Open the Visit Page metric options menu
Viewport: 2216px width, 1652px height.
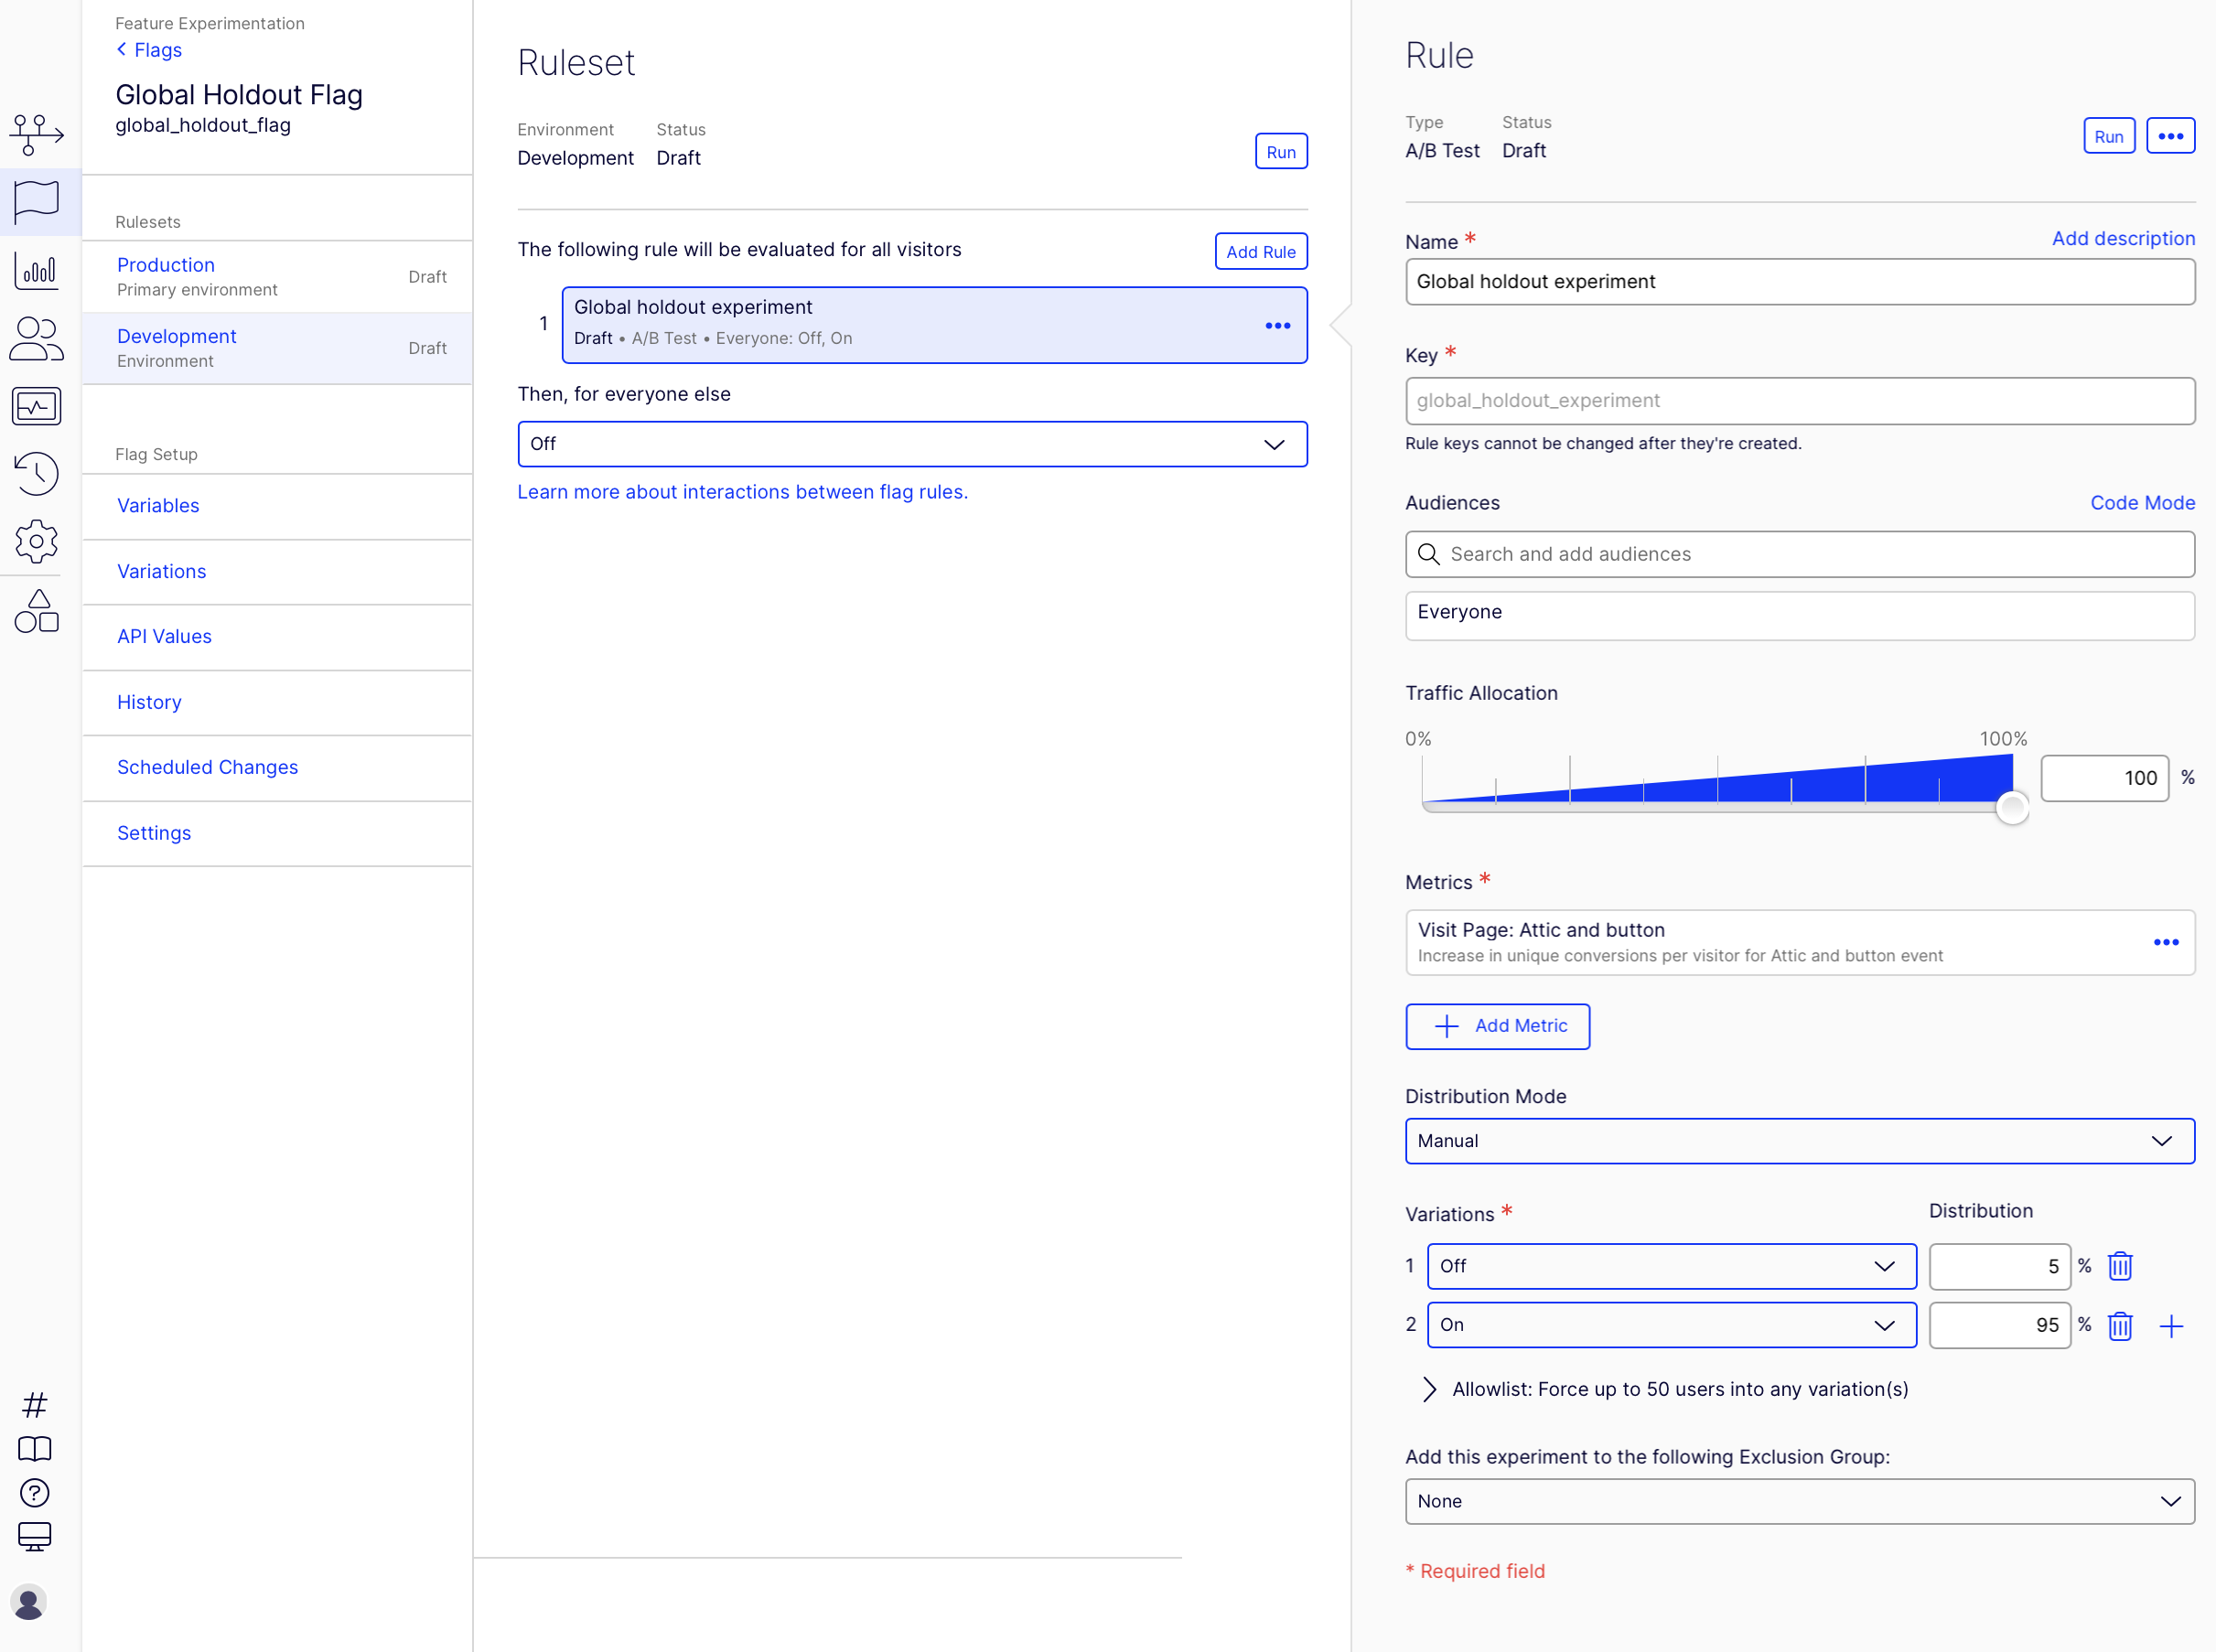click(2166, 941)
